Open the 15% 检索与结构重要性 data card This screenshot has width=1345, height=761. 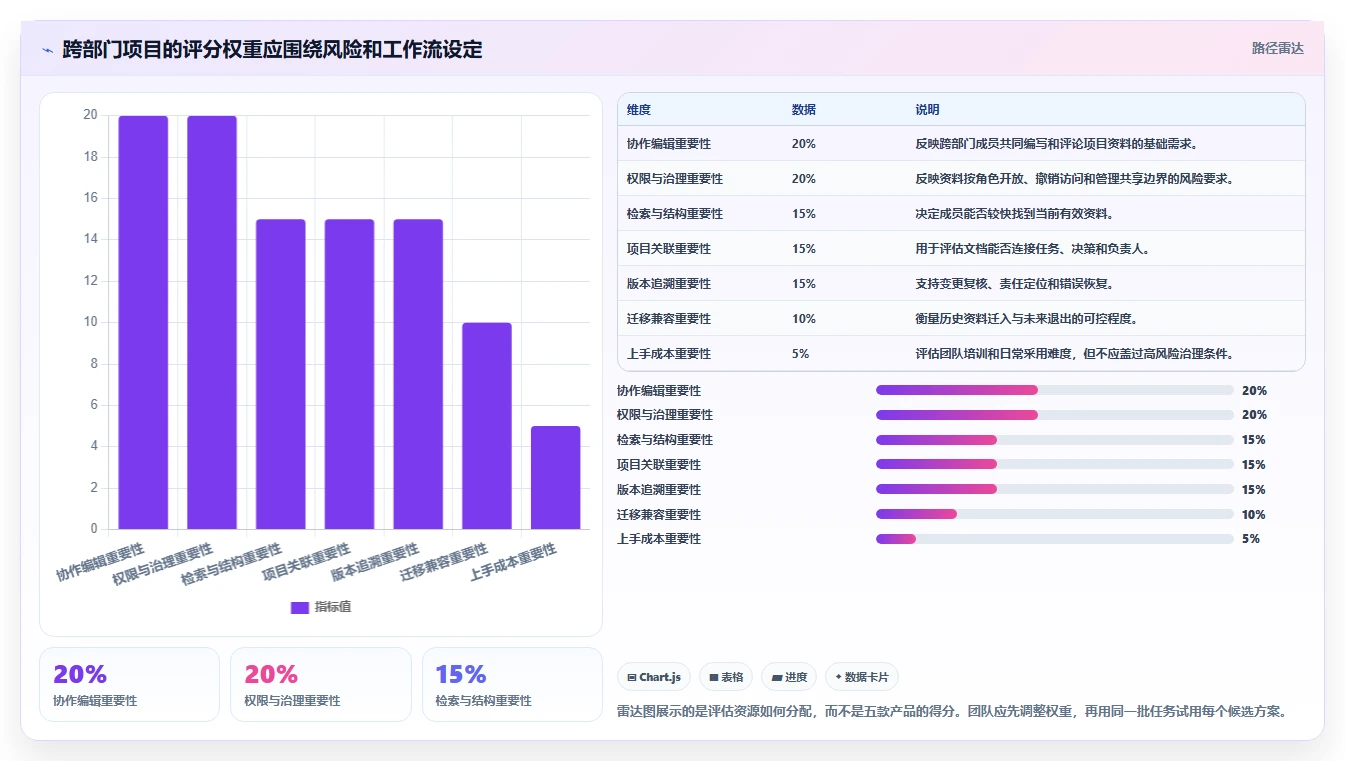pyautogui.click(x=512, y=684)
